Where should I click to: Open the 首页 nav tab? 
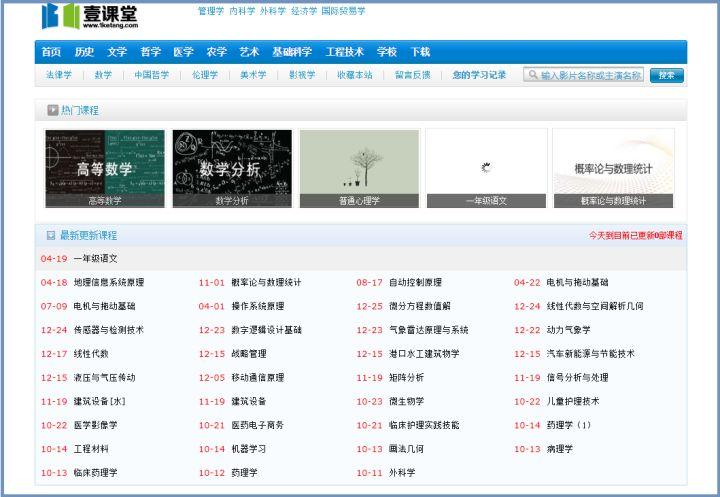tap(51, 52)
